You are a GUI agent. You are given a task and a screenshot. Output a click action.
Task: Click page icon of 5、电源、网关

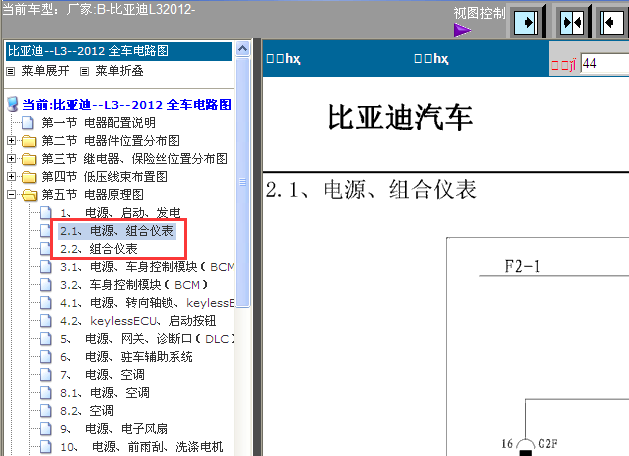coord(46,339)
